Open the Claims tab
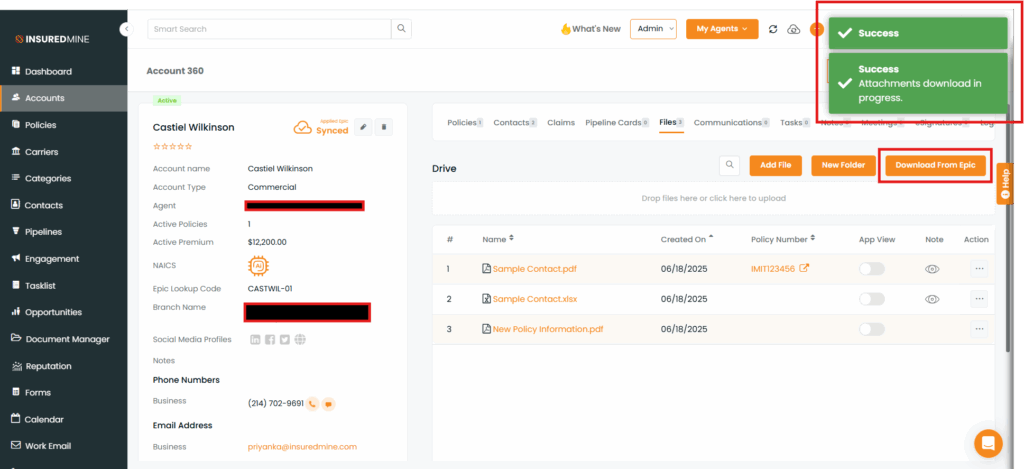The height and width of the screenshot is (469, 1024). (x=561, y=122)
